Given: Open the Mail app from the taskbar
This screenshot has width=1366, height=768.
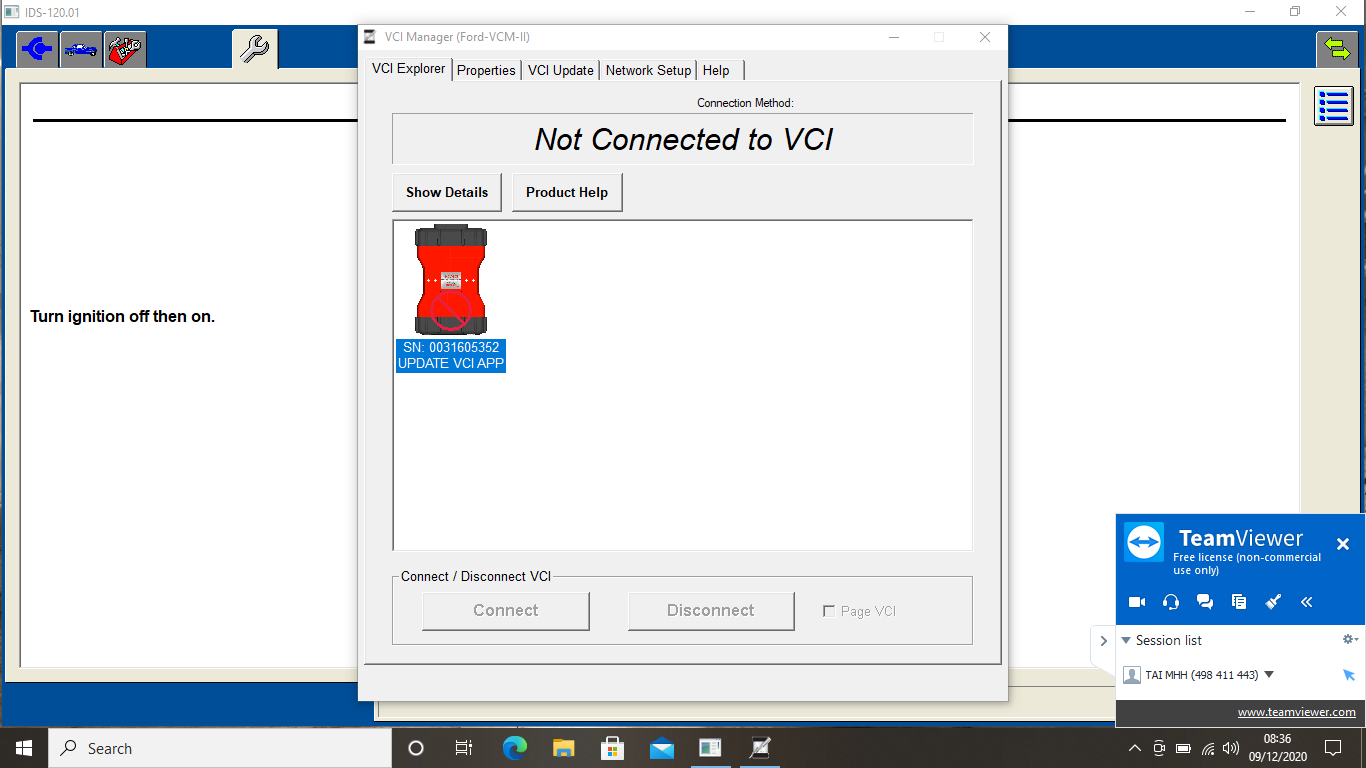Looking at the screenshot, I should (x=661, y=748).
